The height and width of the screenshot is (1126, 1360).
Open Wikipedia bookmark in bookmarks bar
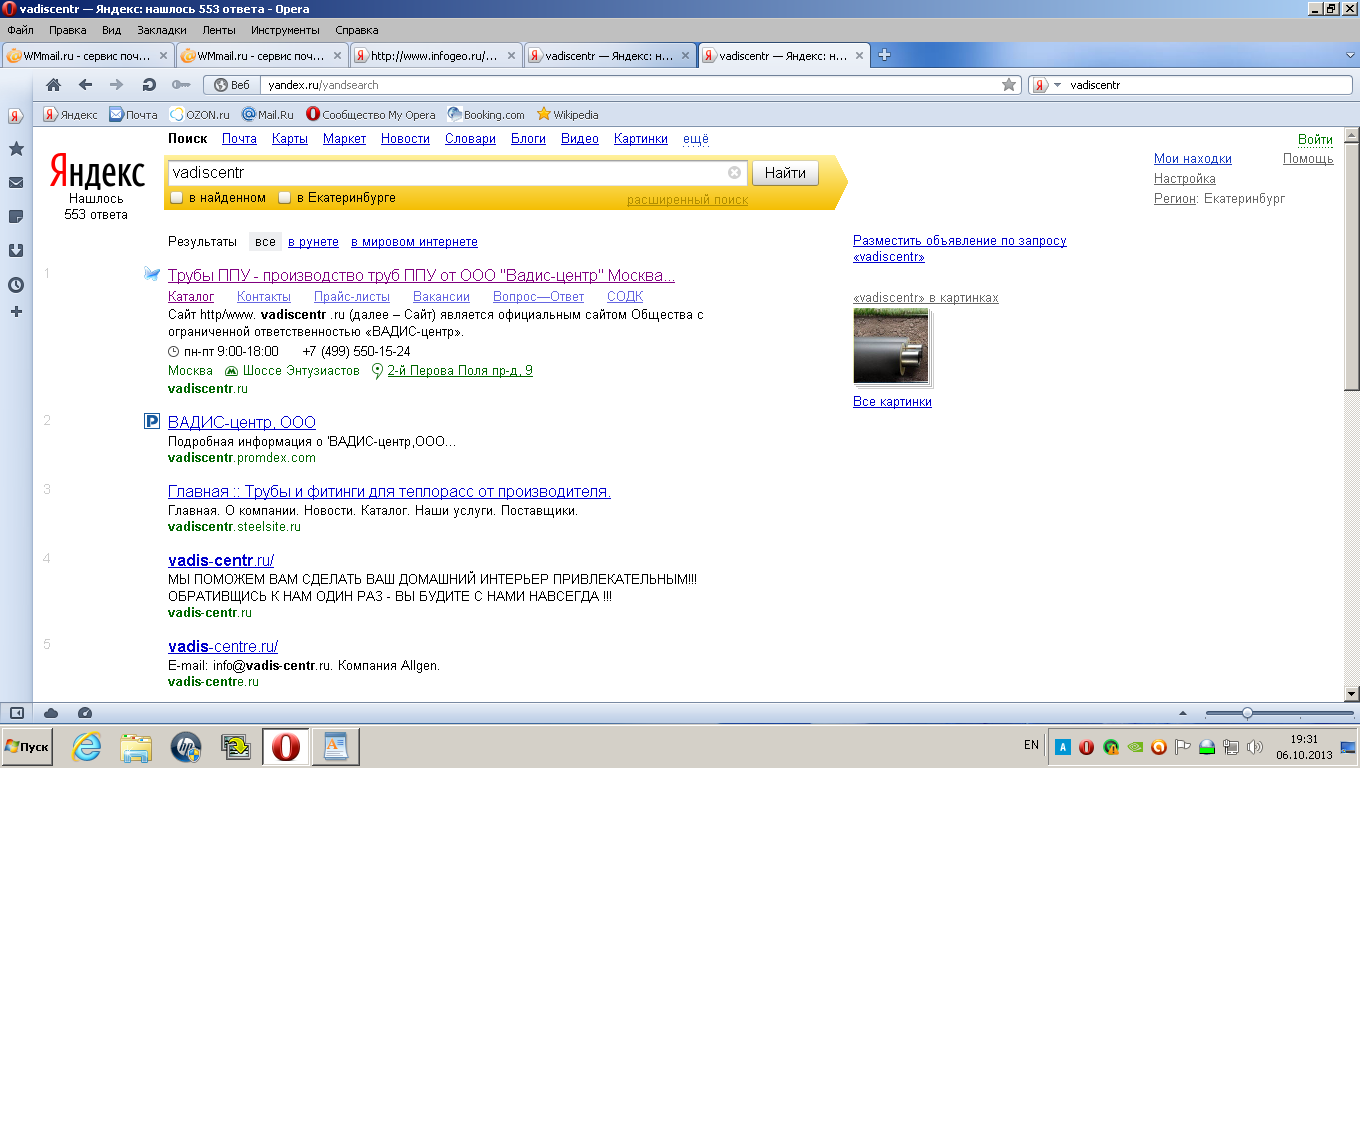point(567,115)
